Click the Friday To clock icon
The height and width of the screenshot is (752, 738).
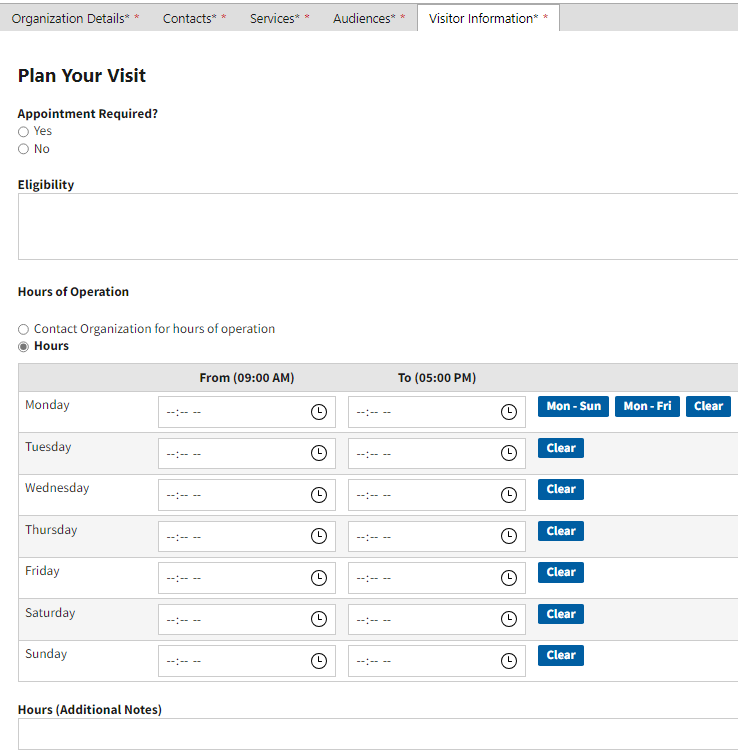[509, 578]
